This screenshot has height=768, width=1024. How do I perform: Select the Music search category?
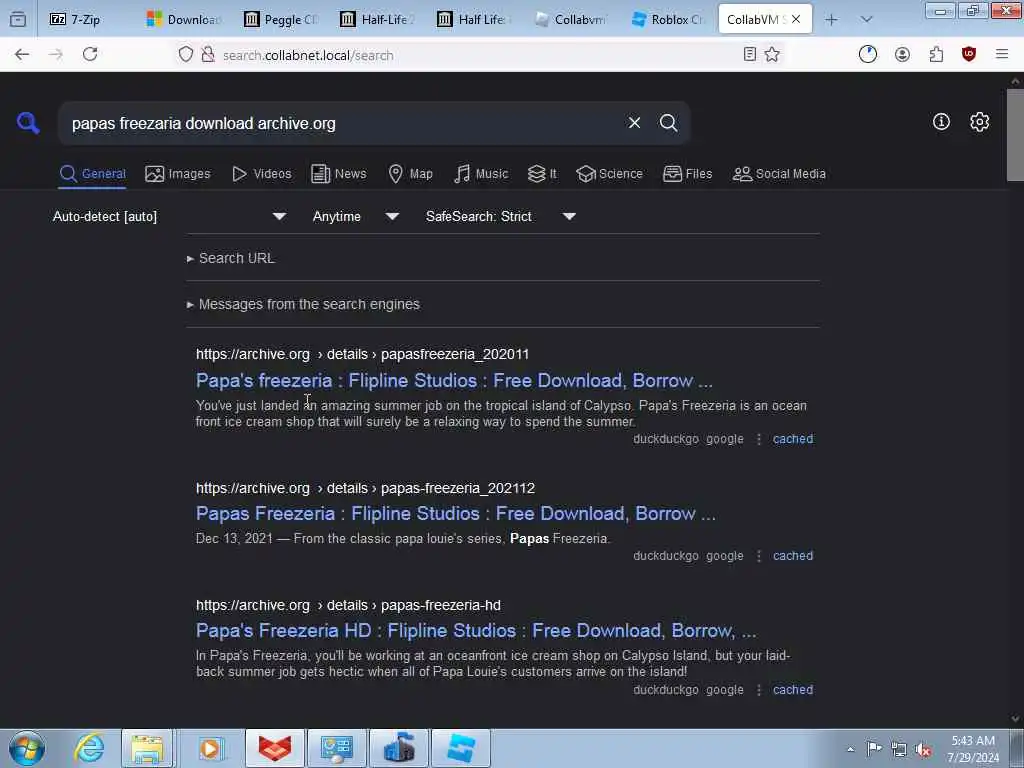click(x=481, y=174)
